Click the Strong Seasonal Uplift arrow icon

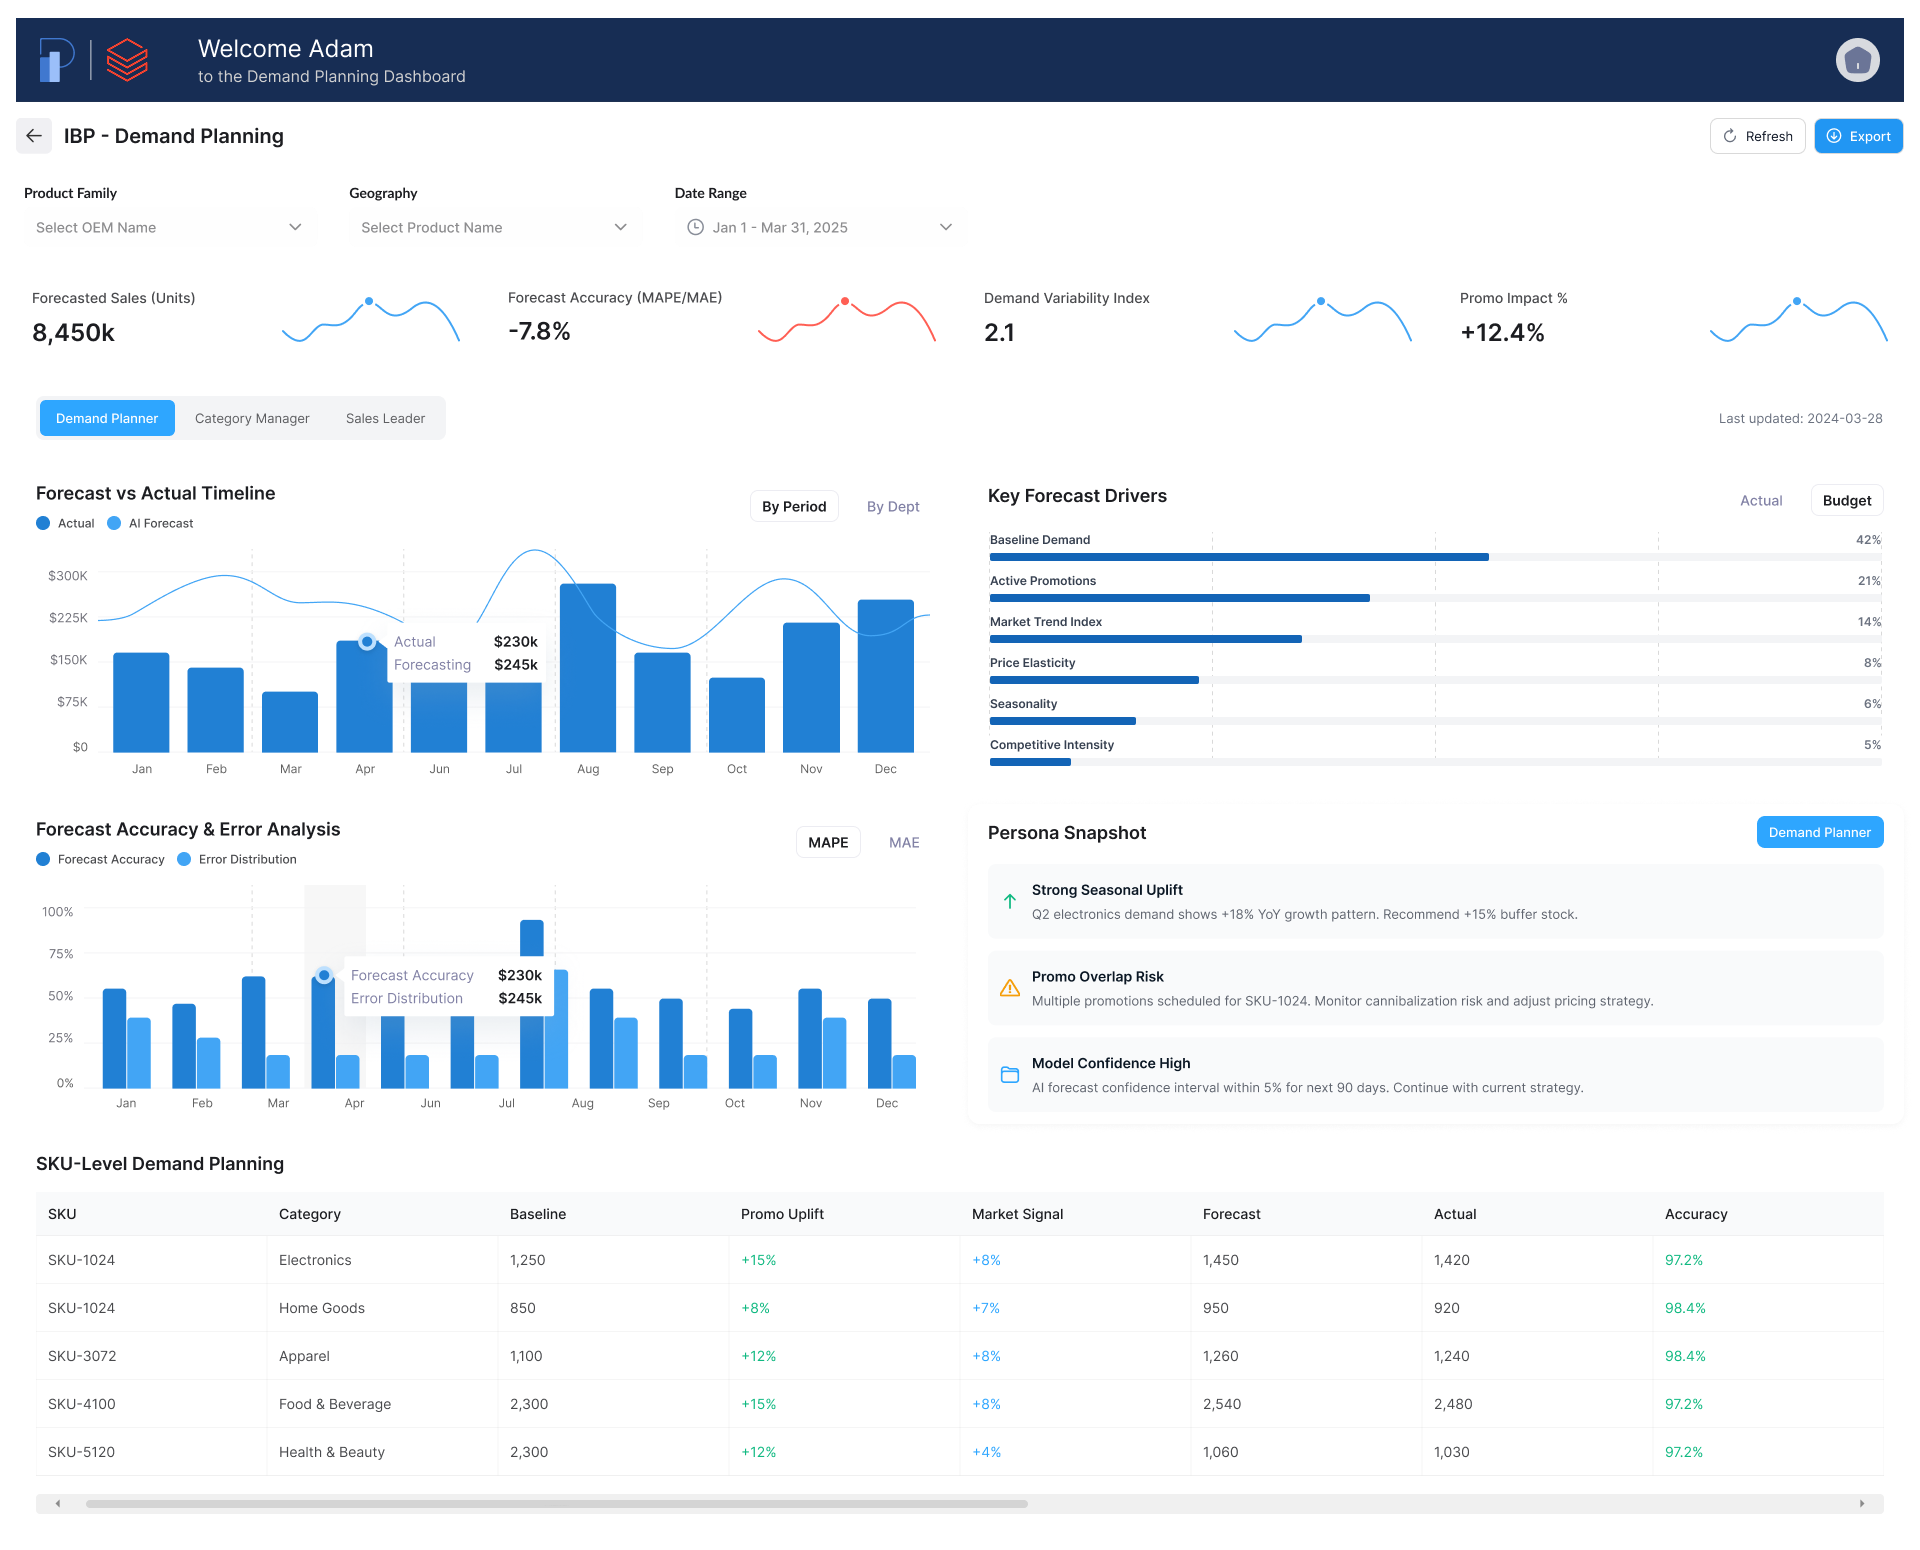pos(1010,901)
